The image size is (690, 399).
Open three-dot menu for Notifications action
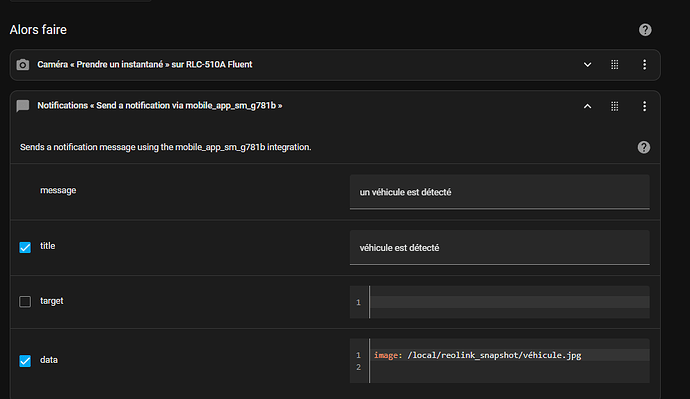coord(644,106)
